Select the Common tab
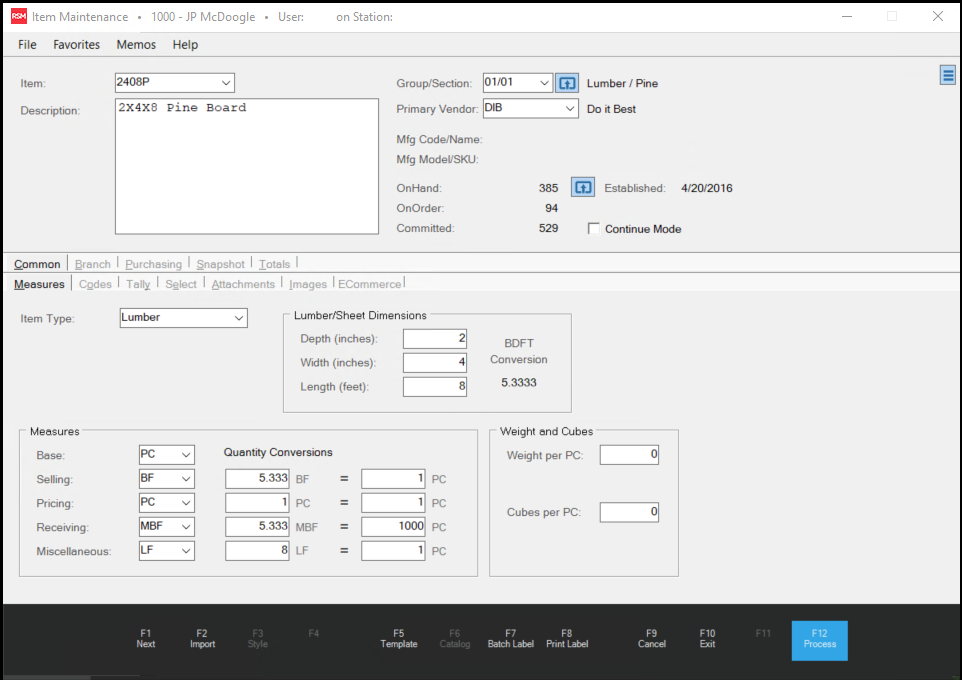 pyautogui.click(x=37, y=264)
